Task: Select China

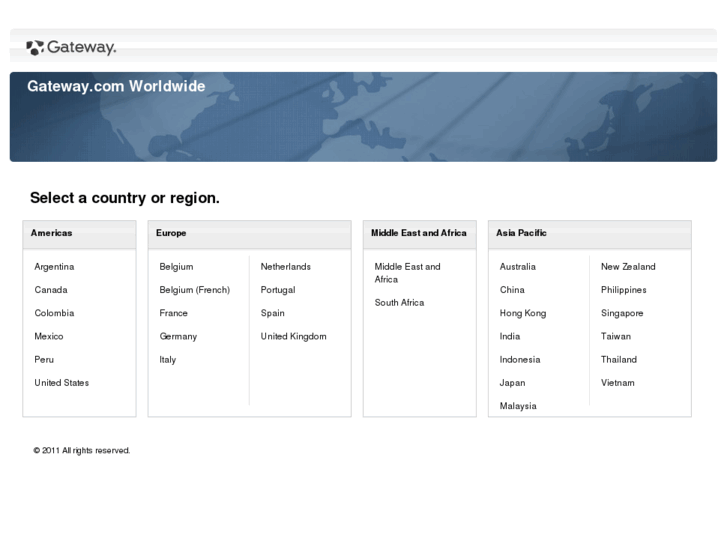Action: [x=512, y=290]
